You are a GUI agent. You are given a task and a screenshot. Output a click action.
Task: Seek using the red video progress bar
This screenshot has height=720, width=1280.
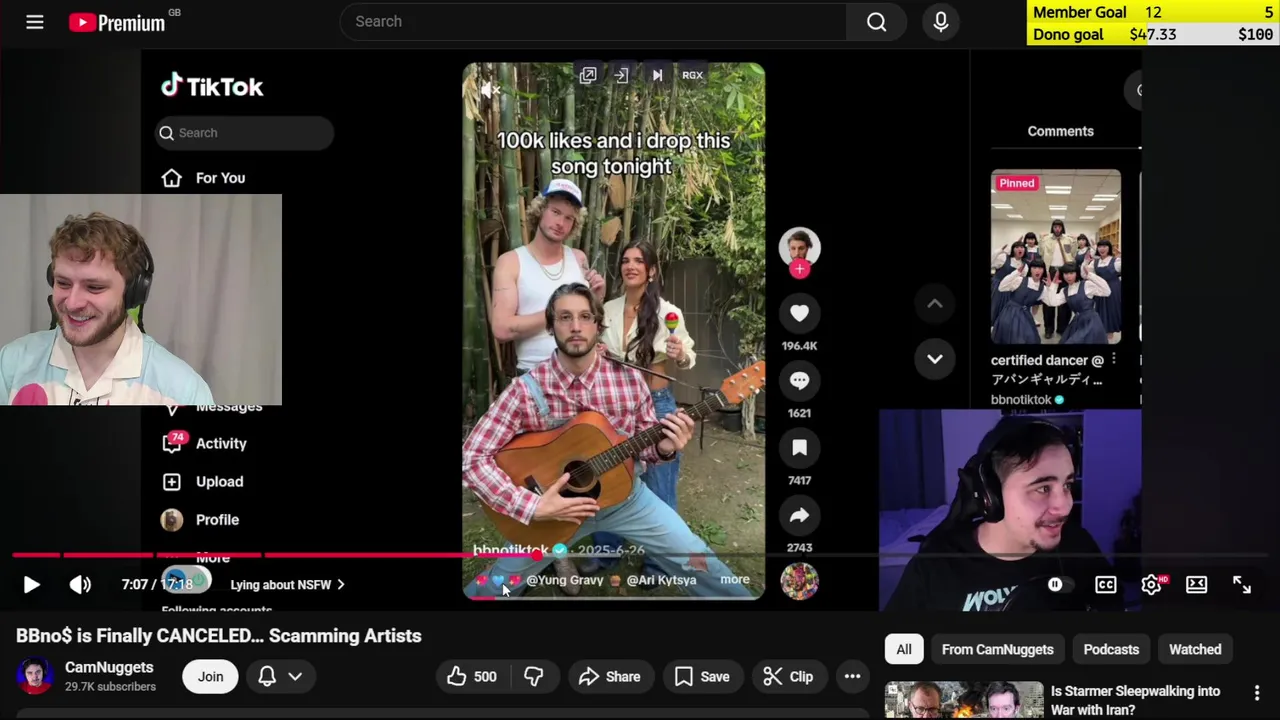pos(640,554)
